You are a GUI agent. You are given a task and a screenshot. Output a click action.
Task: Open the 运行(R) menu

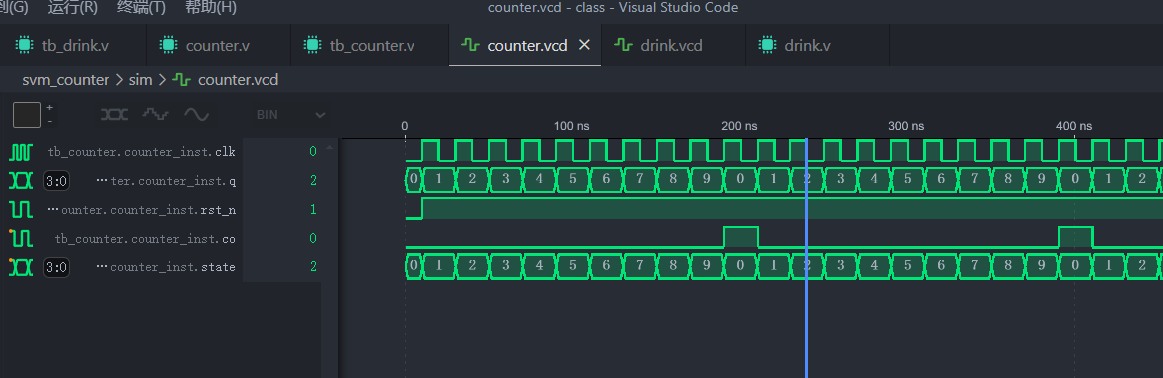pos(73,8)
